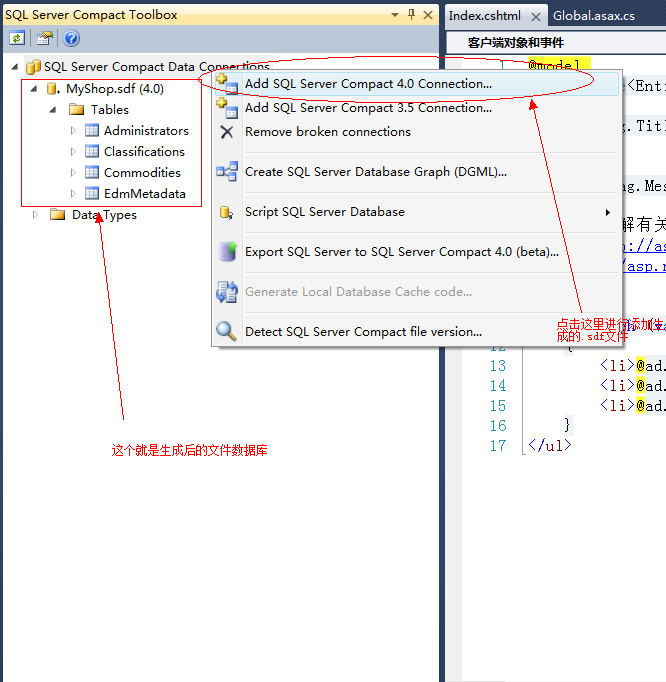Choose Add SQL Server Compact 4.0 Connection
Screen dimensions: 666x682
click(x=417, y=84)
